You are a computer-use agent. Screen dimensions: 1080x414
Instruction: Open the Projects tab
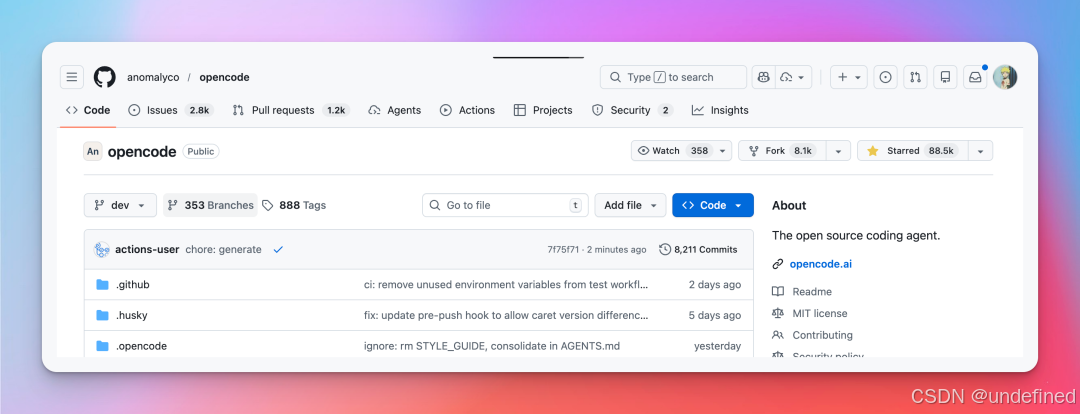[543, 110]
